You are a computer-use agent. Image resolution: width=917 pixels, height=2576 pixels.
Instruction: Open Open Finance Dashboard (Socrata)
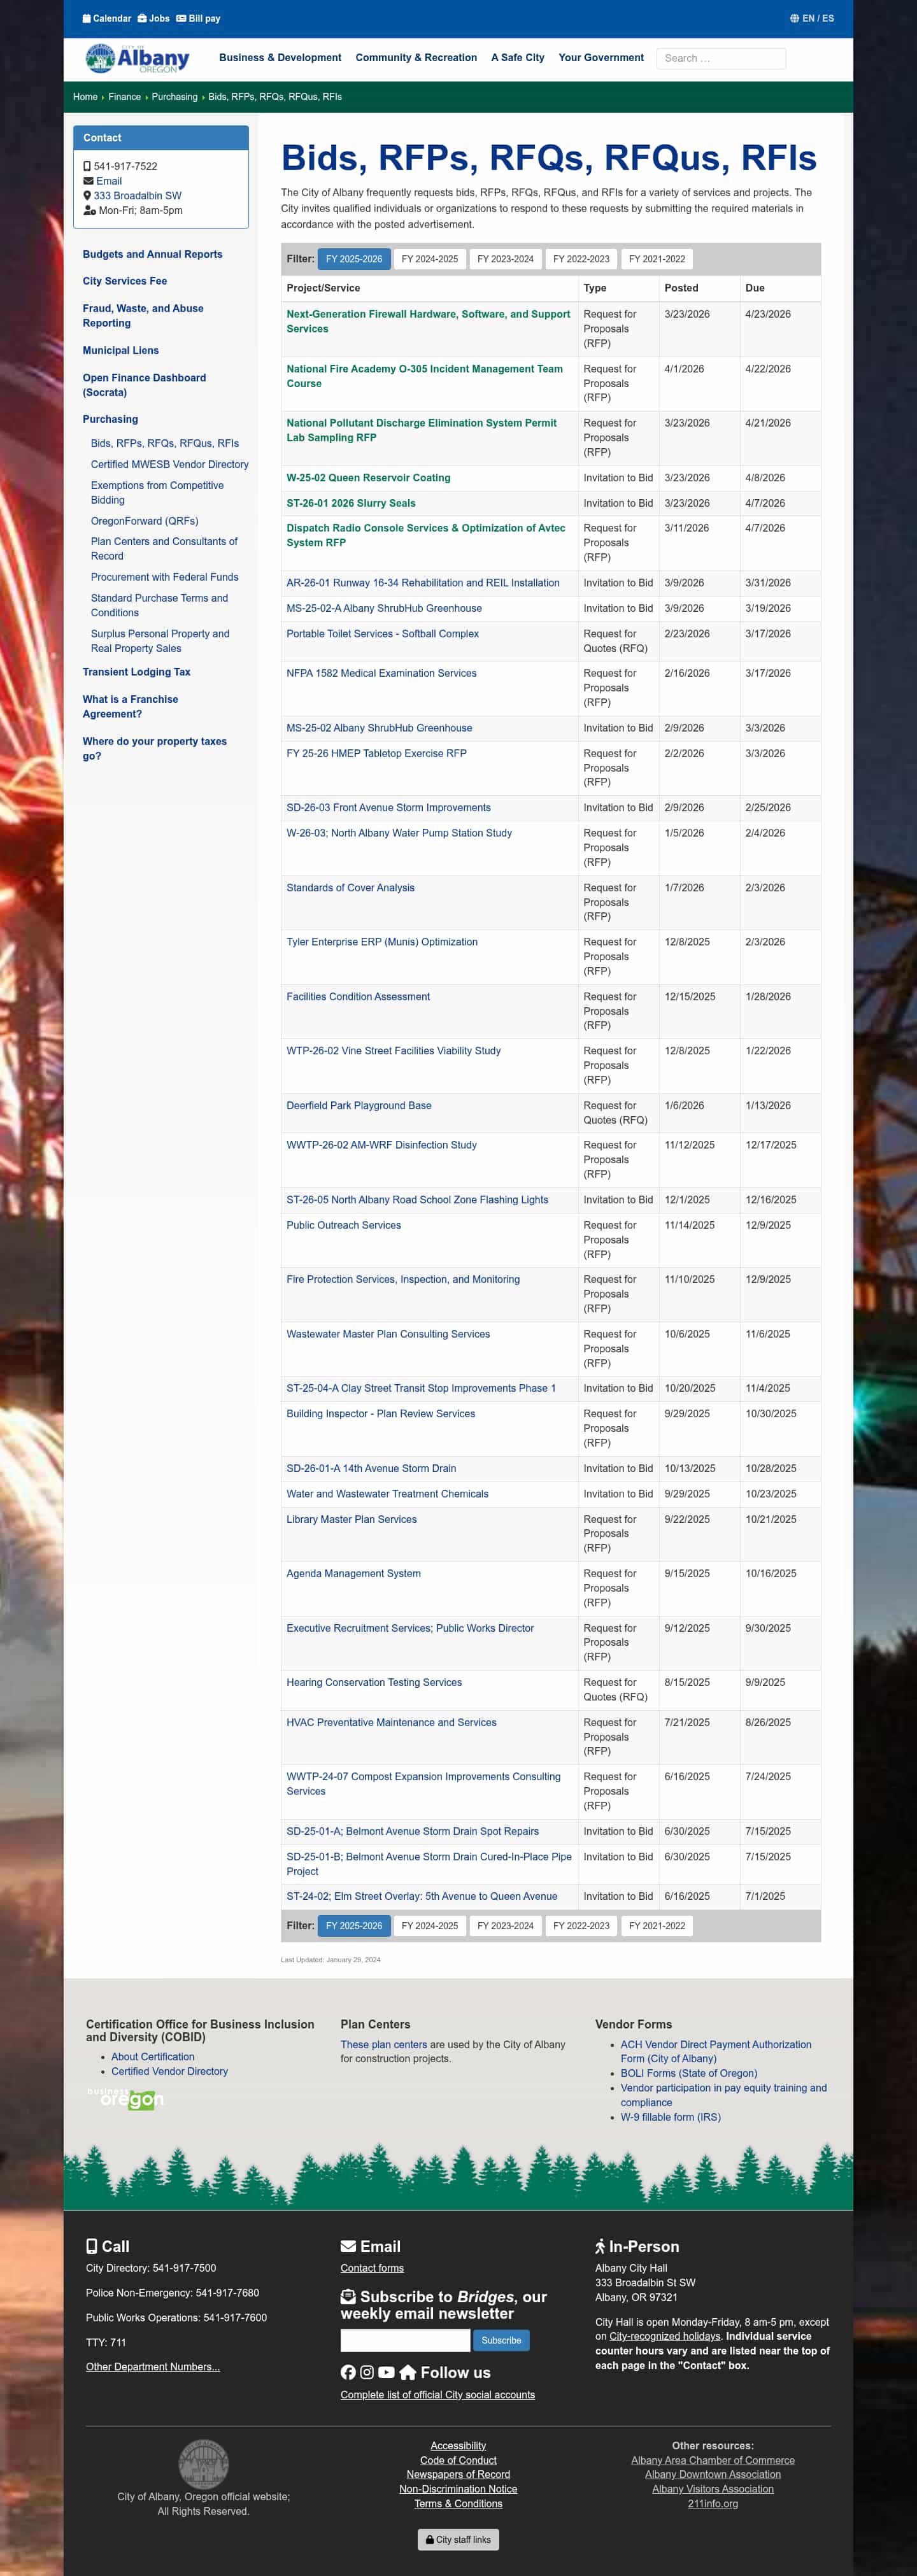(x=144, y=385)
